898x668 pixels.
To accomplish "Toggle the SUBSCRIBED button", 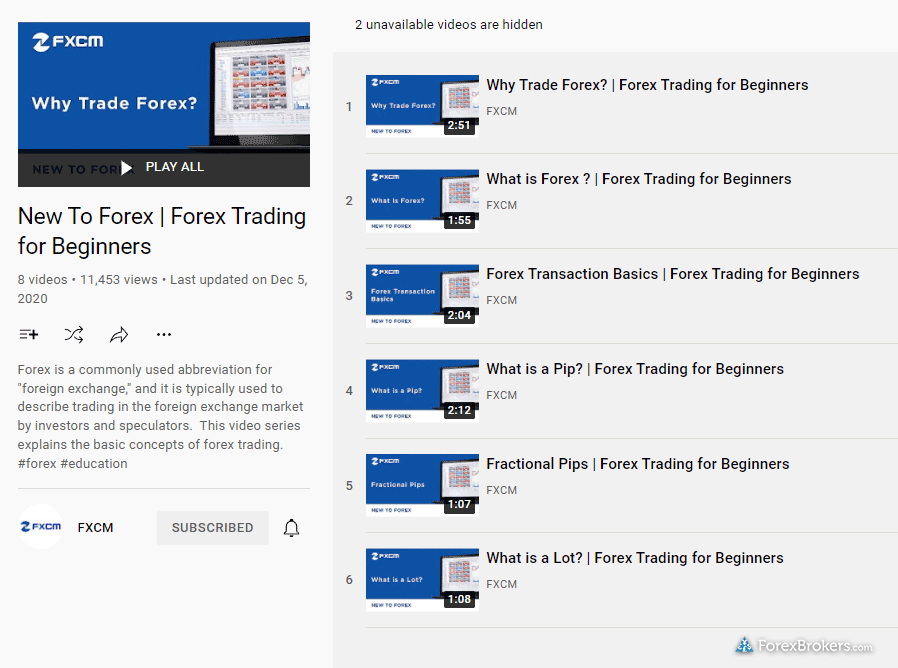I will [x=212, y=528].
